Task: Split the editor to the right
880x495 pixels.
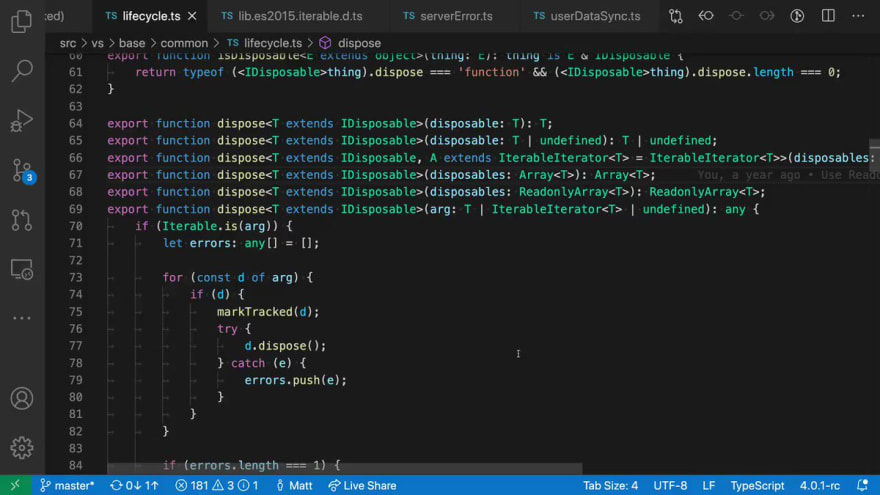Action: tap(828, 16)
